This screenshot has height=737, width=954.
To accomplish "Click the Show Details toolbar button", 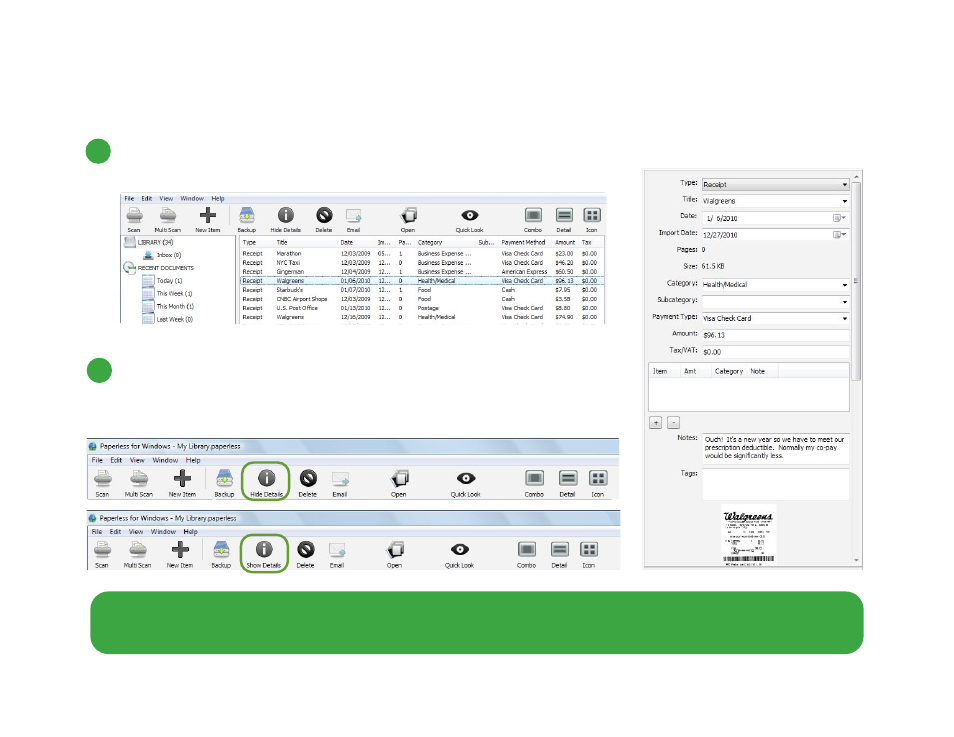I will point(263,553).
